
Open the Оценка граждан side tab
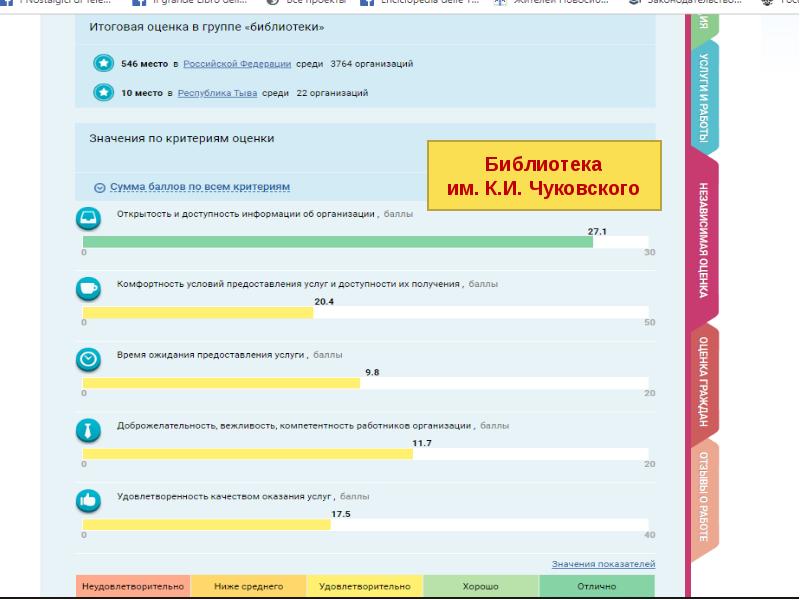pyautogui.click(x=704, y=382)
